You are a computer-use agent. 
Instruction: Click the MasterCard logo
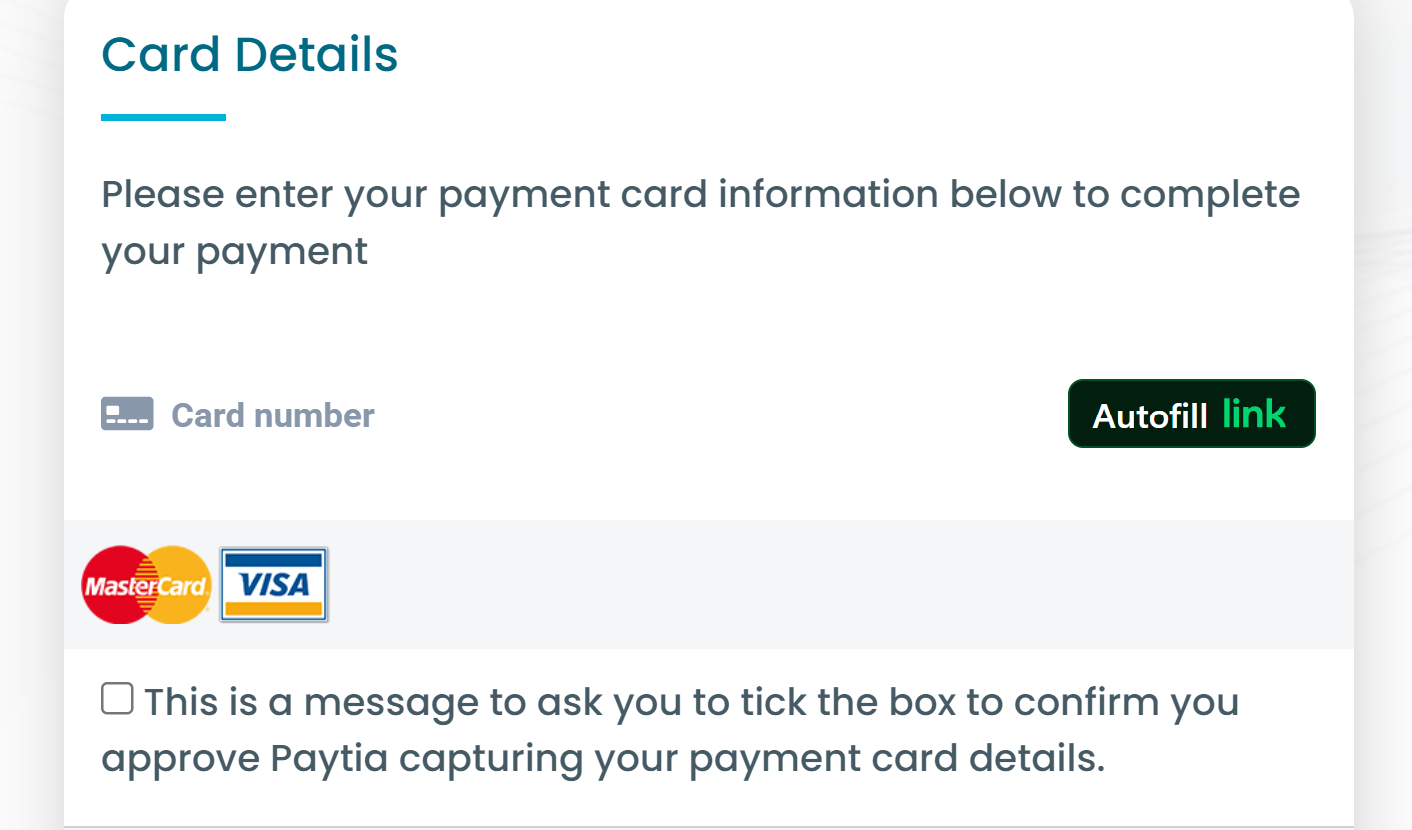pyautogui.click(x=146, y=585)
